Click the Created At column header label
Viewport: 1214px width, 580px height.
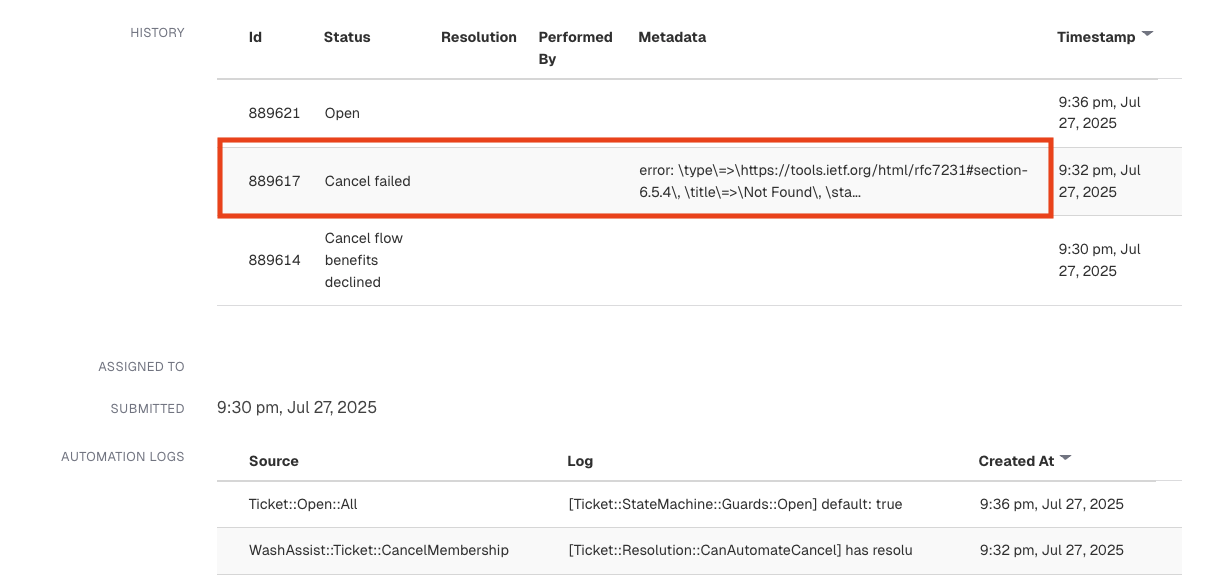1016,461
